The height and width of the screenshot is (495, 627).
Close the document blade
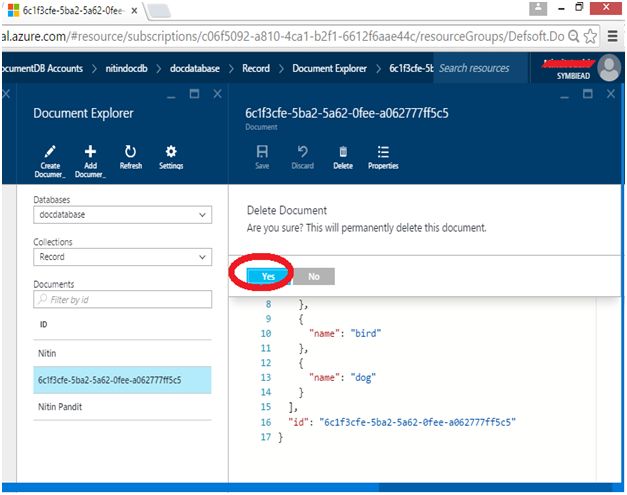click(611, 94)
